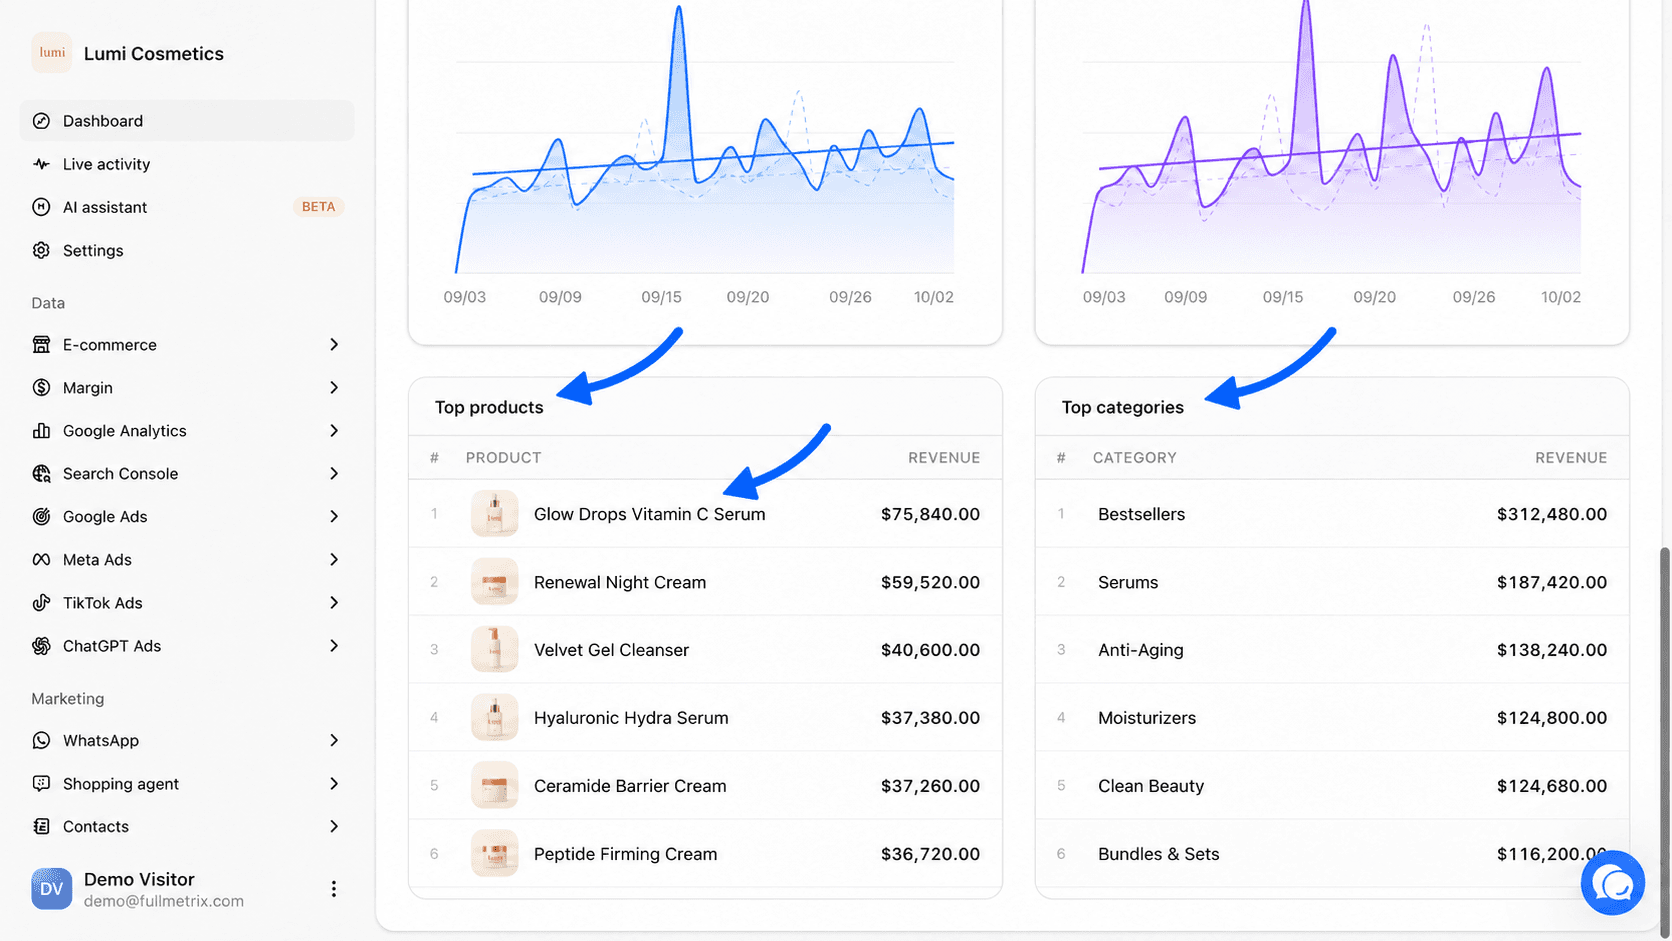1672x941 pixels.
Task: Click the Moisturizers category name
Action: point(1147,718)
